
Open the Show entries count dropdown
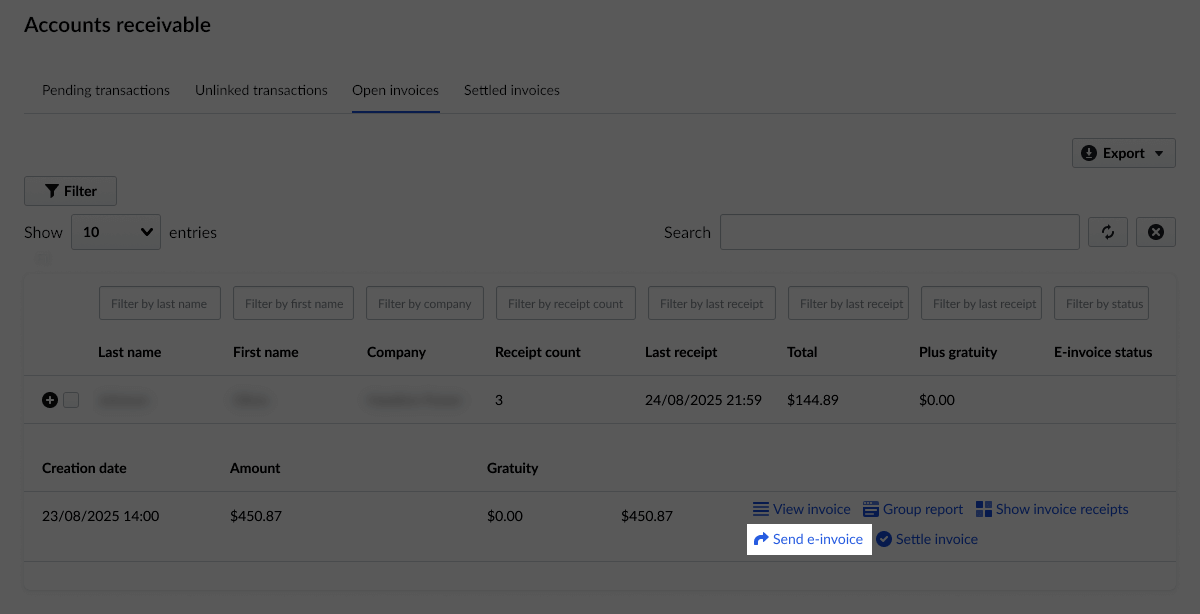click(115, 231)
